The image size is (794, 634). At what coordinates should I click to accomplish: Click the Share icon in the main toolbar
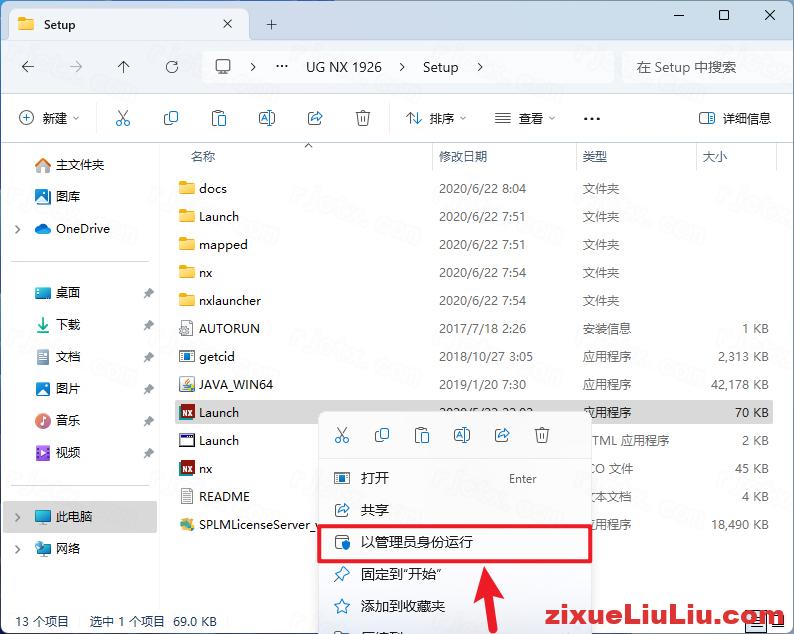(315, 118)
